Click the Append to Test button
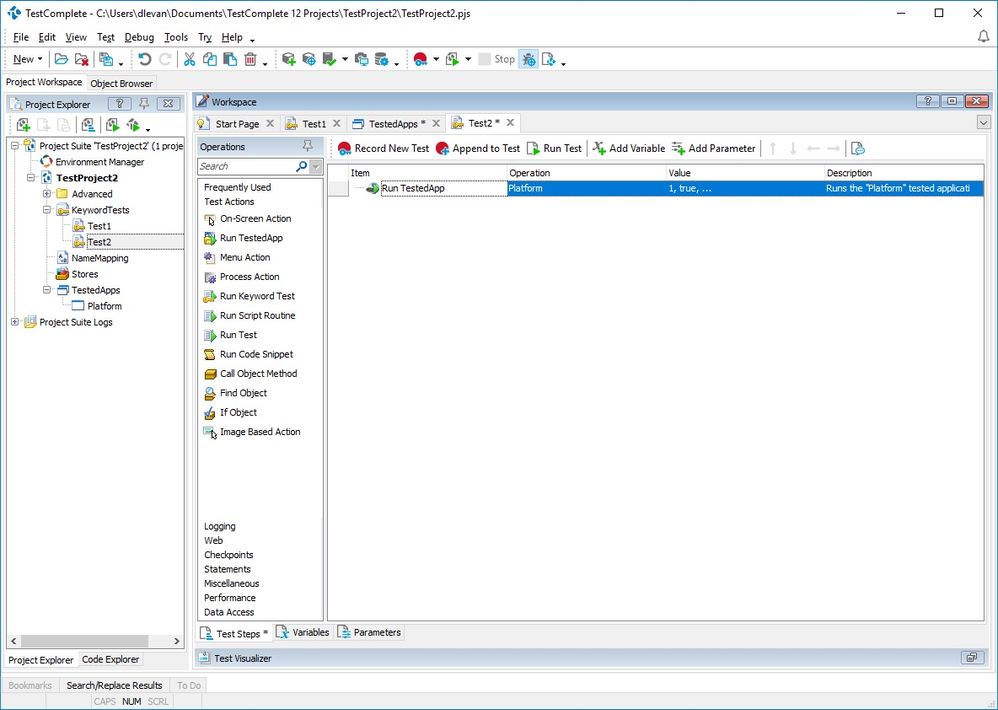Screen dimensions: 998x710 click(x=477, y=148)
